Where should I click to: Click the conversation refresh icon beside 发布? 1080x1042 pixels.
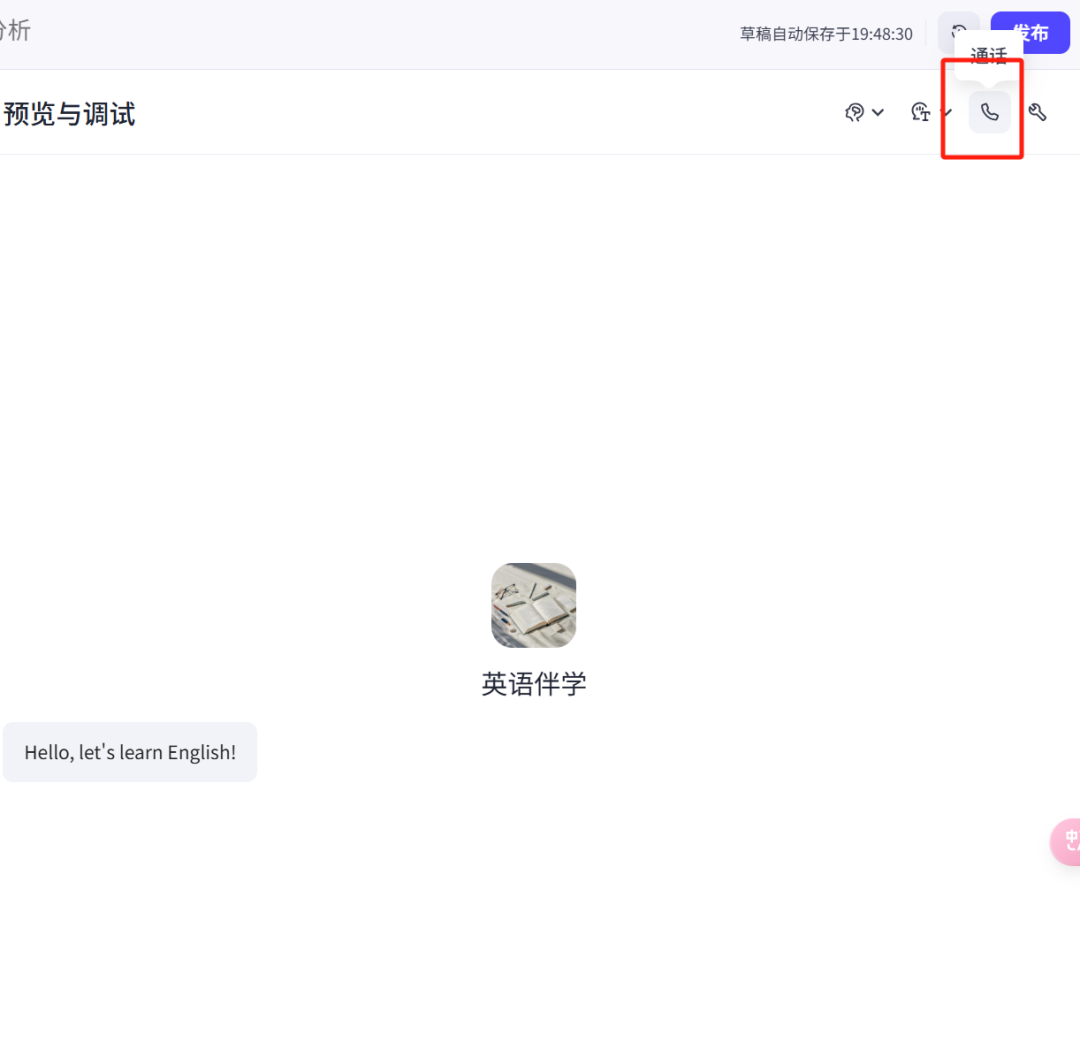[x=958, y=32]
